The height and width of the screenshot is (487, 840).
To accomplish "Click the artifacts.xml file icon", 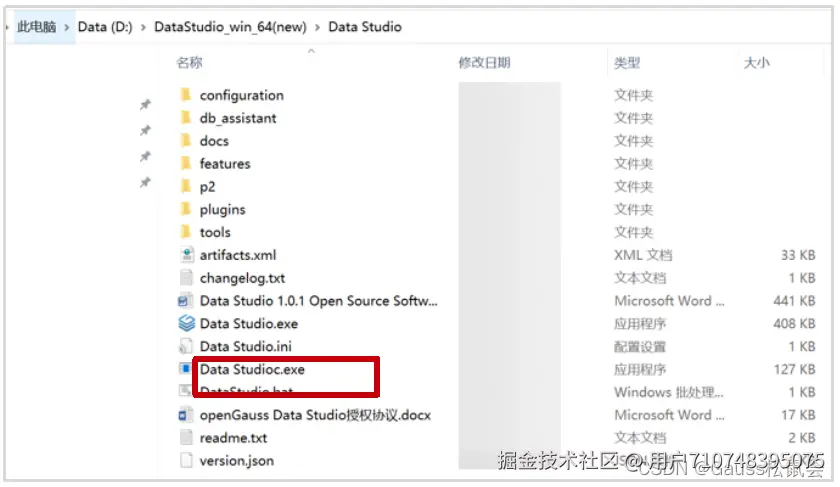I will point(186,254).
